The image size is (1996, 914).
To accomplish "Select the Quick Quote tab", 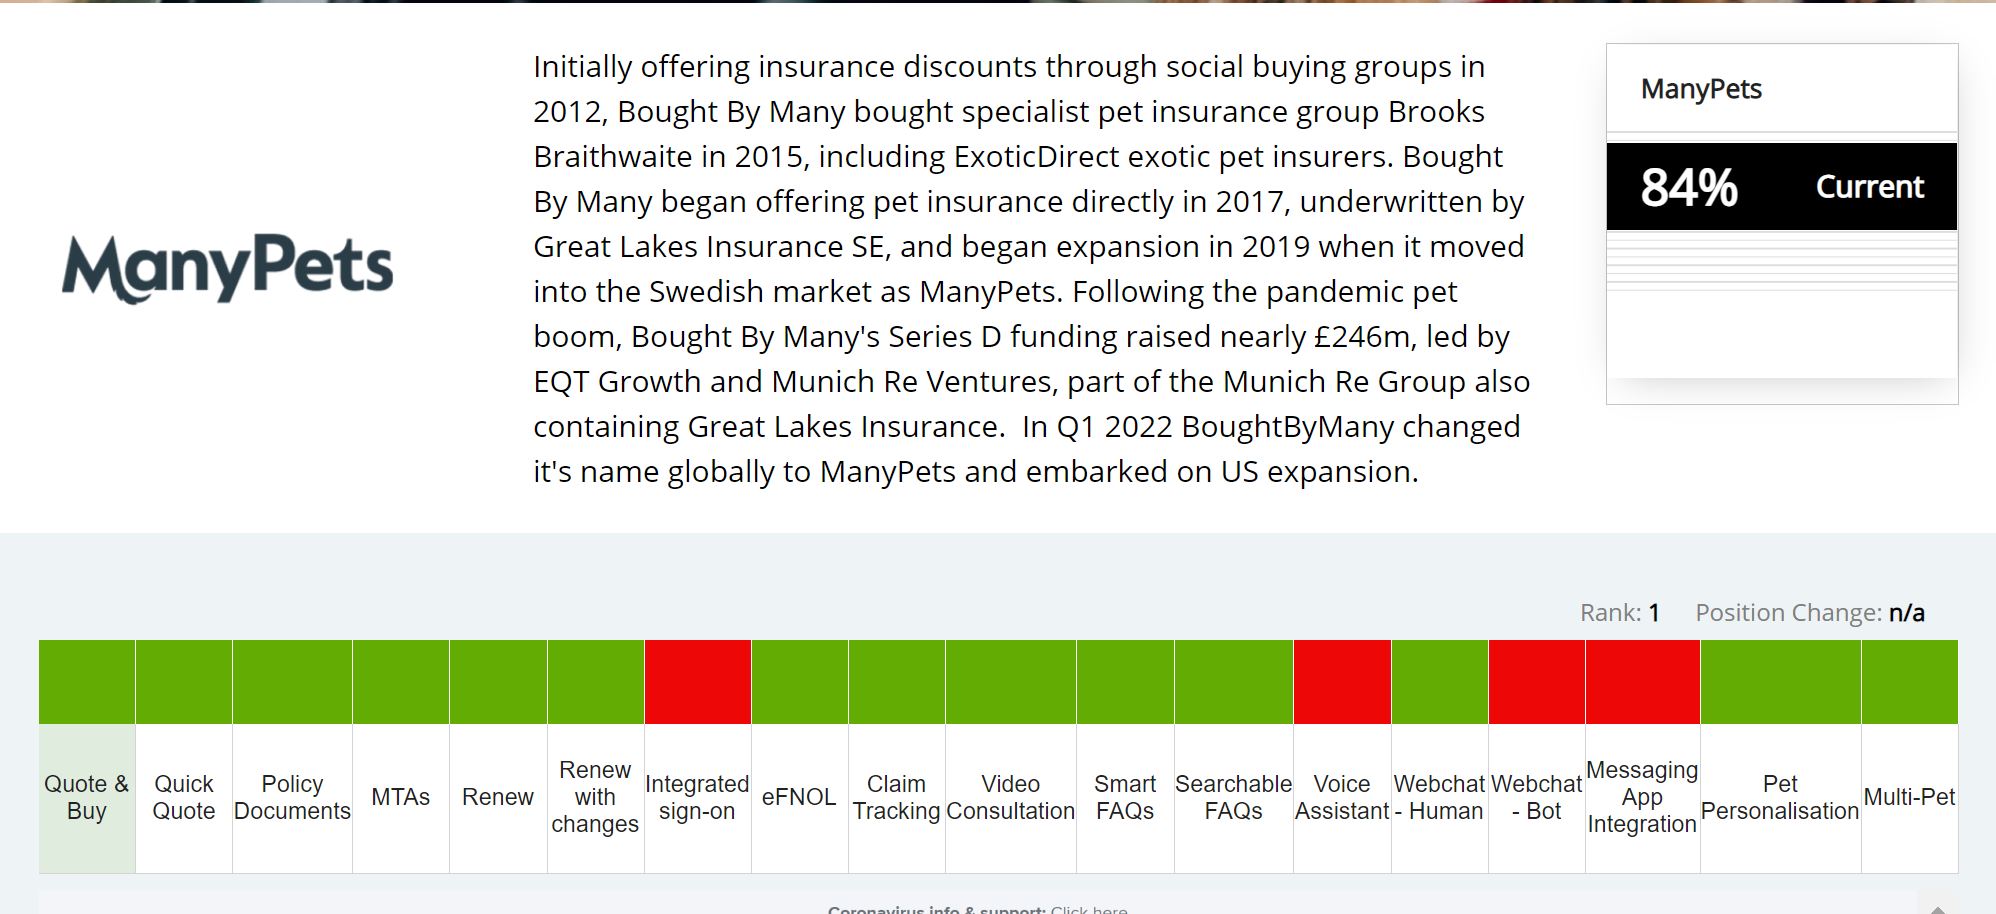I will pyautogui.click(x=184, y=797).
